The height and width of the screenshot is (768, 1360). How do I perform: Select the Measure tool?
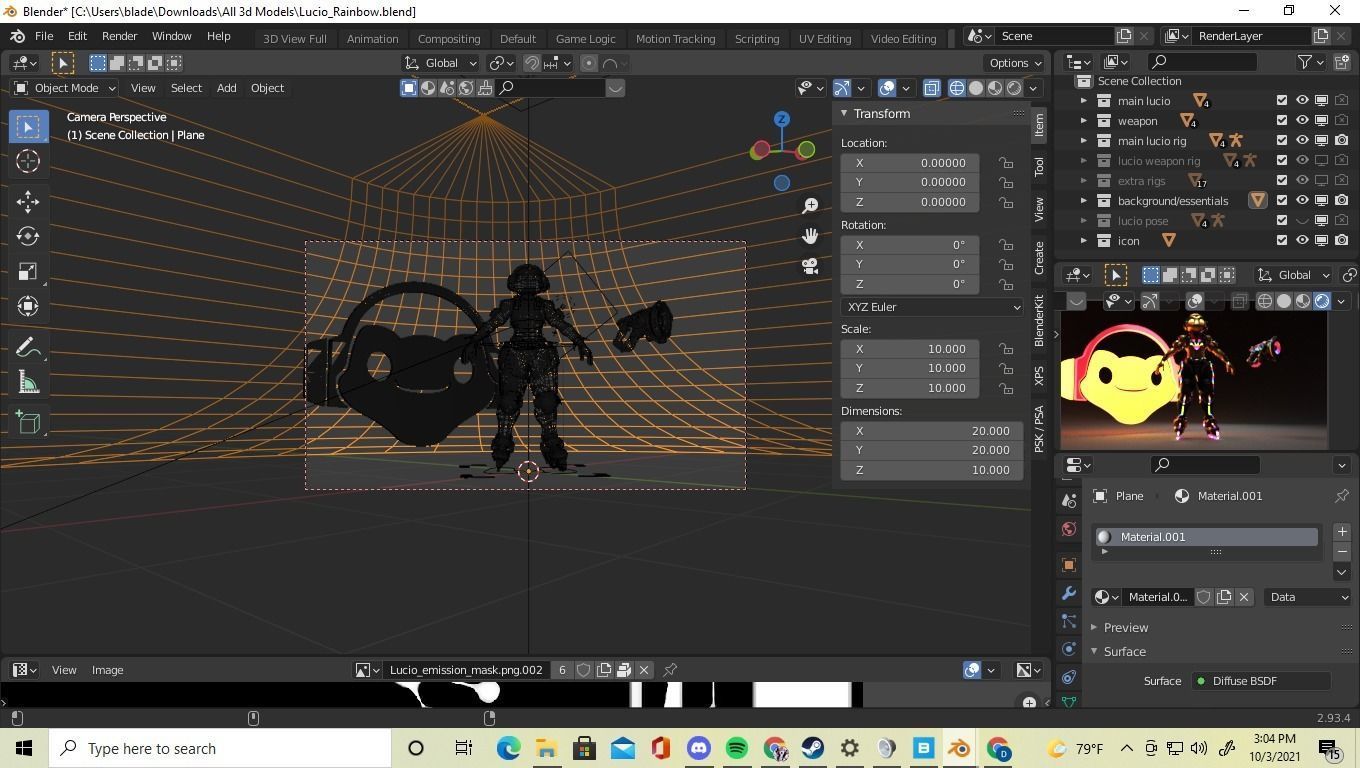click(28, 382)
